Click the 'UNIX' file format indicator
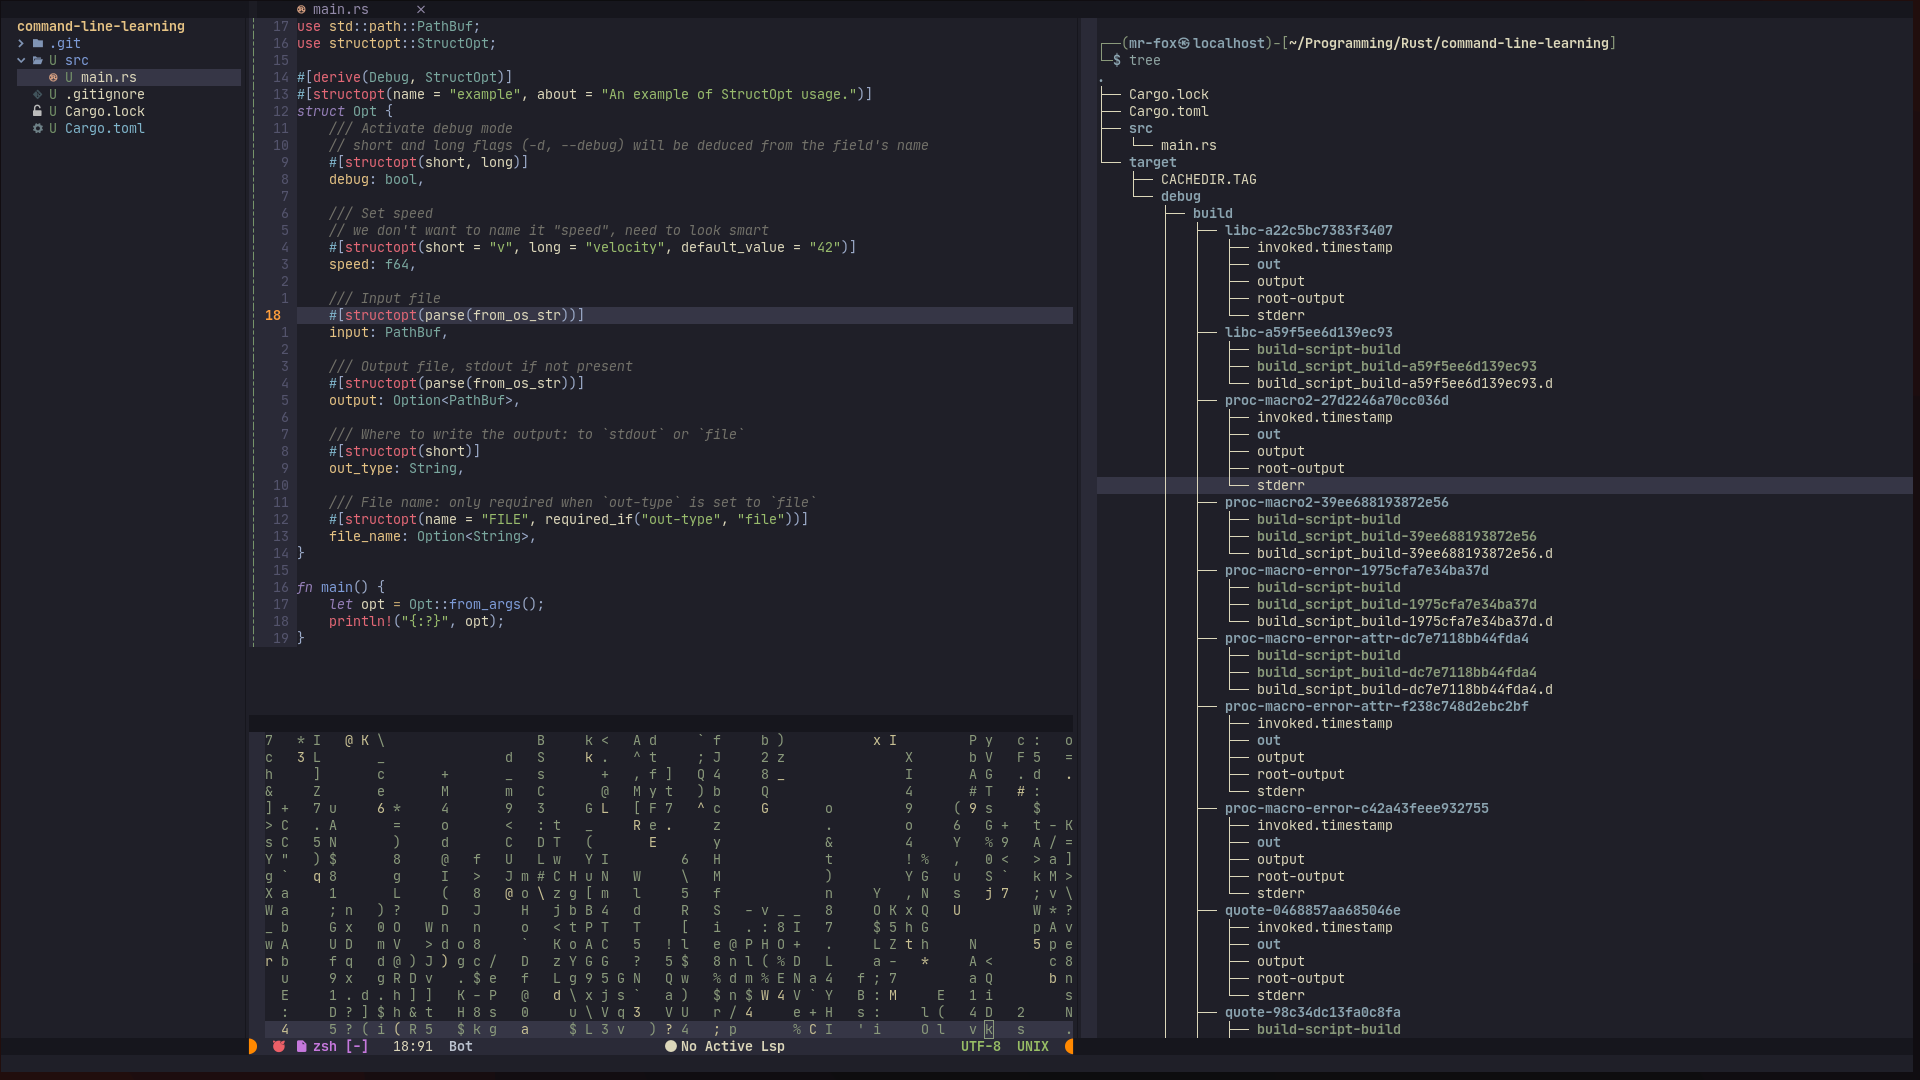 click(1033, 1046)
